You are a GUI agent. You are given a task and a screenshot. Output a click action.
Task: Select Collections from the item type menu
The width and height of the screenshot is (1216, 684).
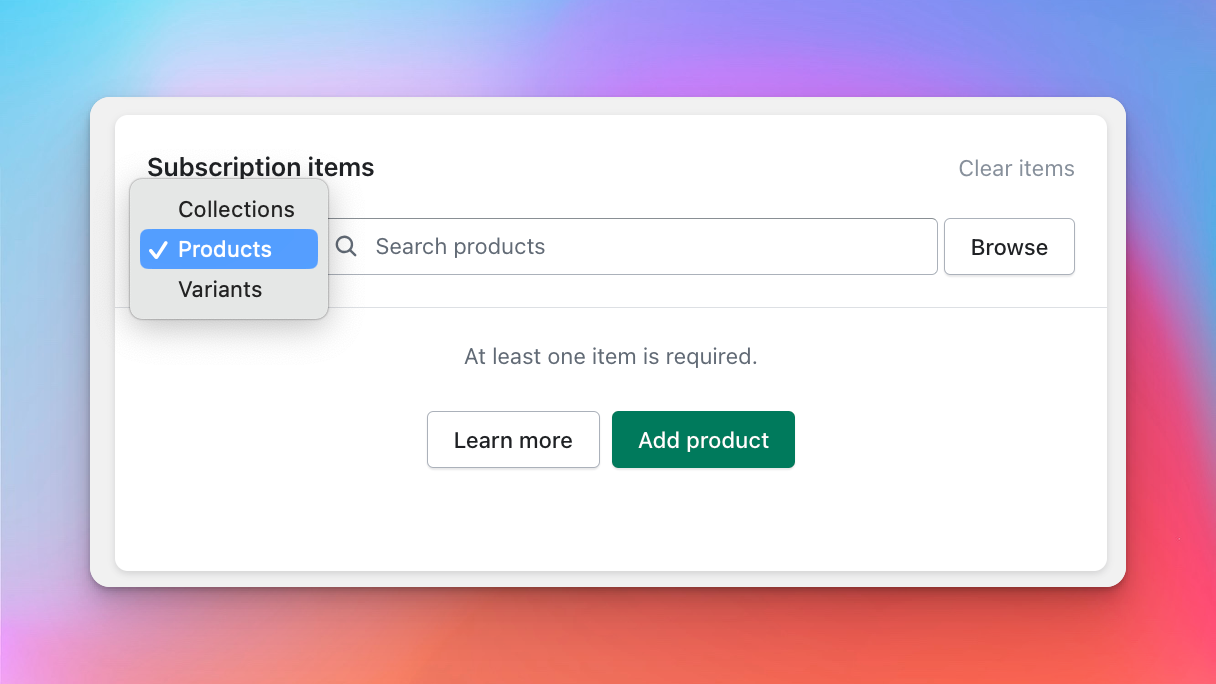236,209
